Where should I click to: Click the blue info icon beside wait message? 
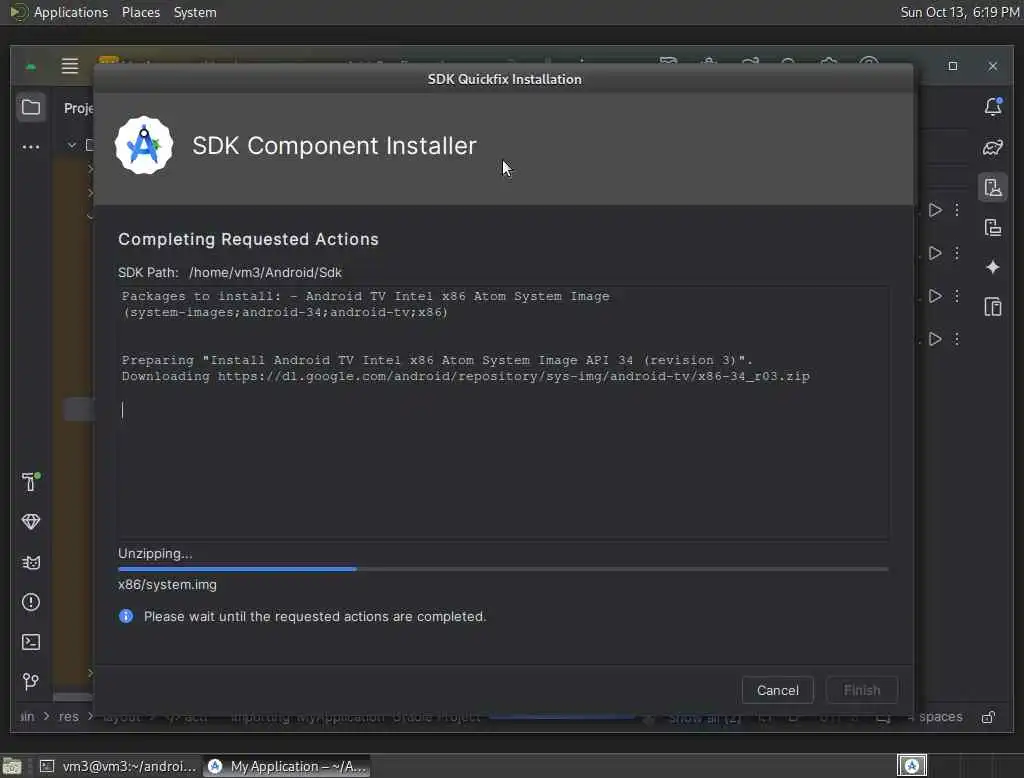coord(126,616)
